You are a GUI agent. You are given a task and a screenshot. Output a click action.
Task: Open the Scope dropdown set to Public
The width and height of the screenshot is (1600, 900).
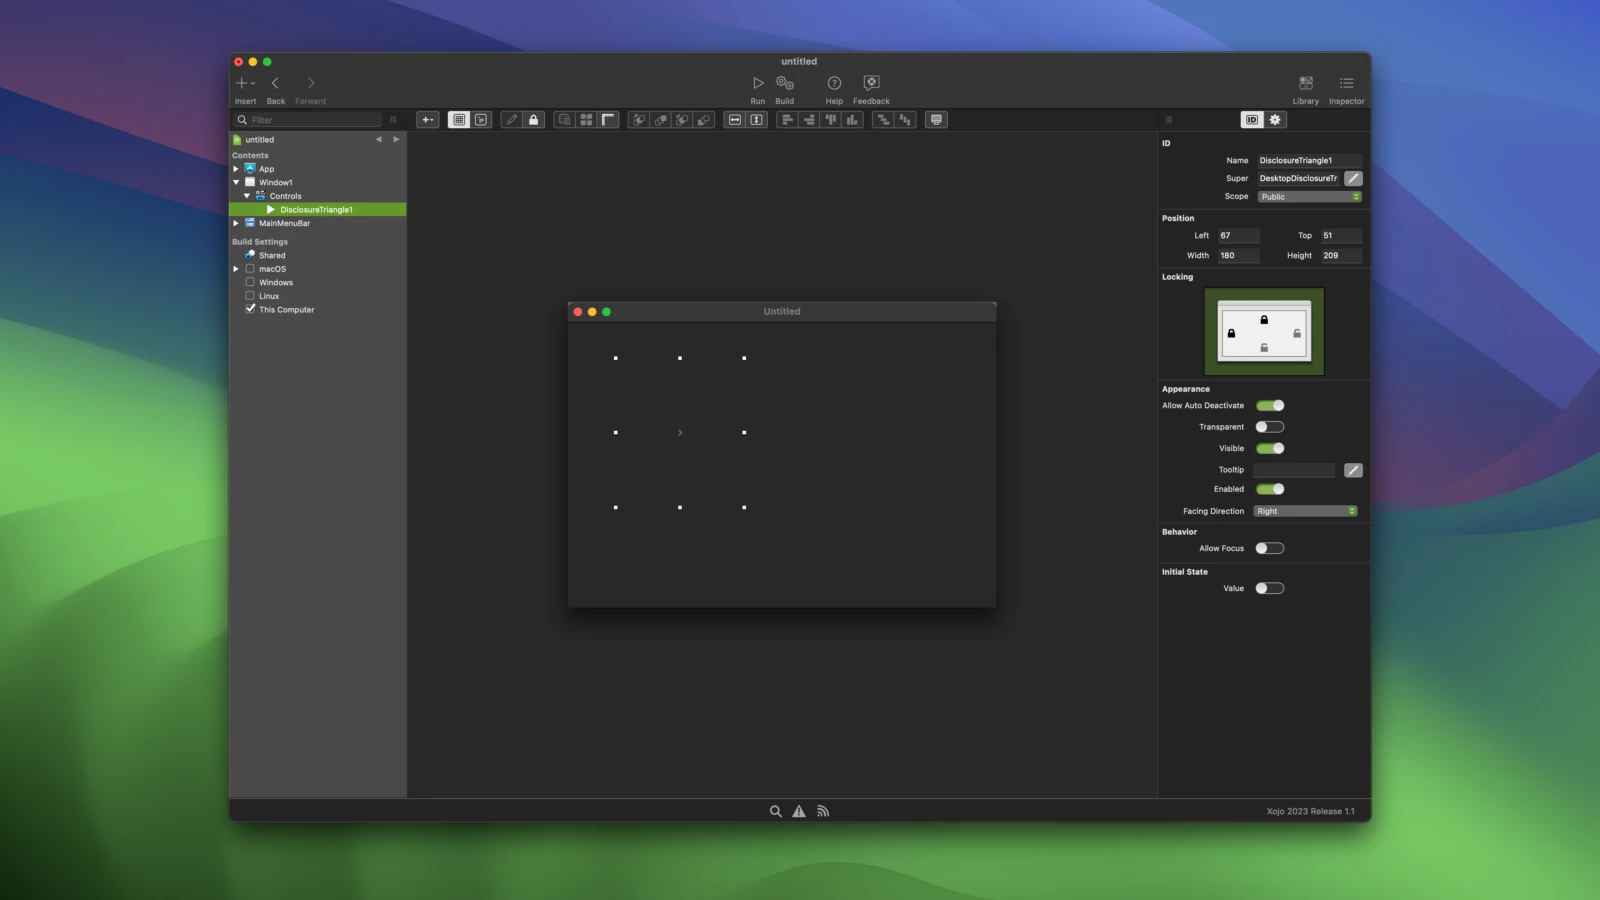pyautogui.click(x=1309, y=197)
